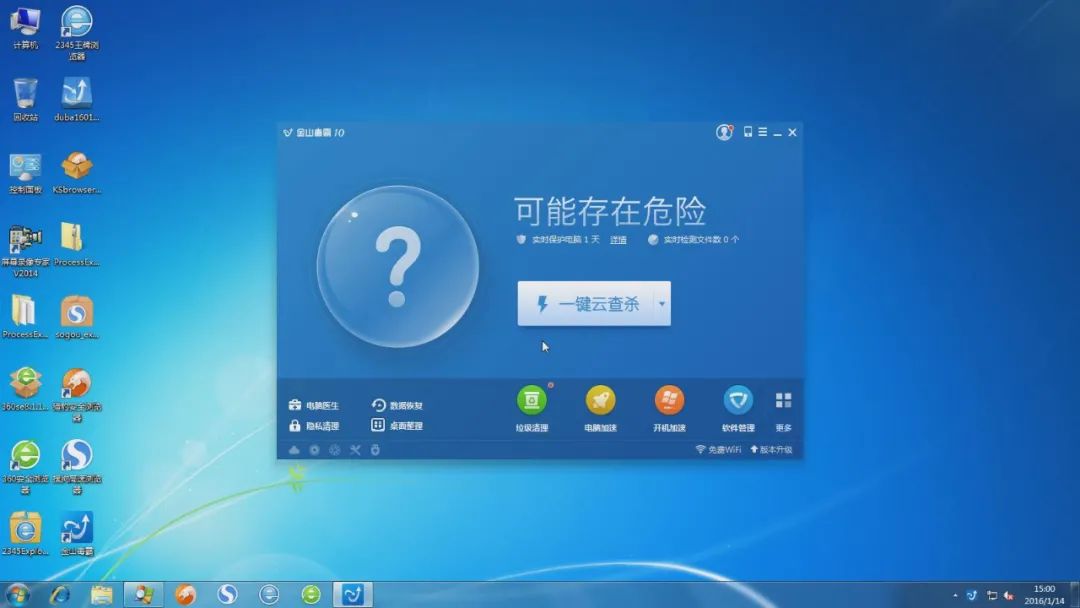Open 免费WiFi free WiFi
This screenshot has height=608, width=1080.
pyautogui.click(x=718, y=450)
